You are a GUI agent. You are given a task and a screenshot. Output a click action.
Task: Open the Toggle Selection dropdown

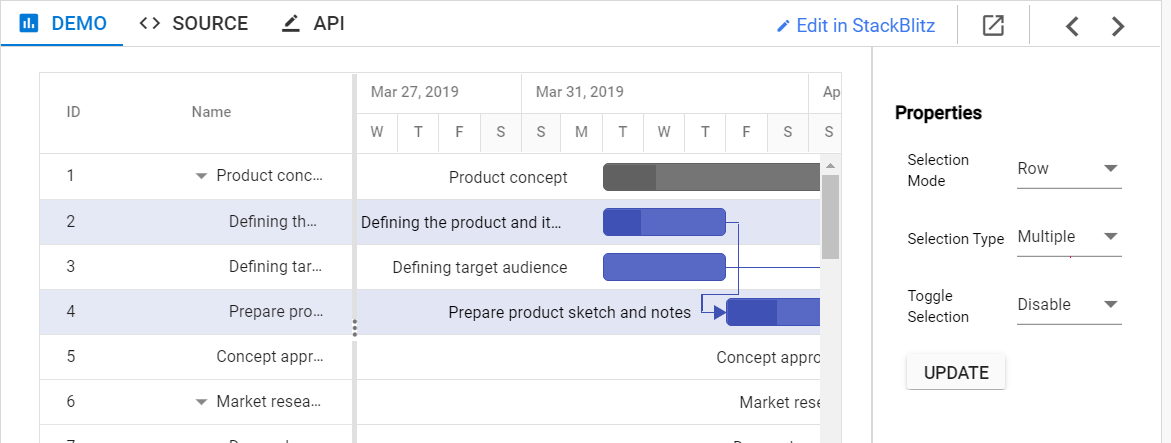coord(1068,305)
